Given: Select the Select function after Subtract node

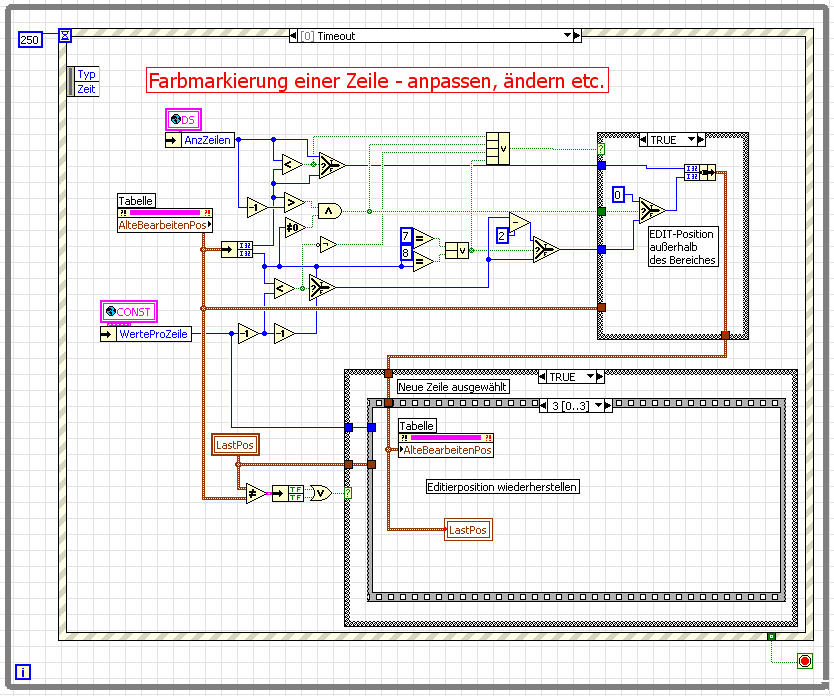Looking at the screenshot, I should tap(546, 249).
